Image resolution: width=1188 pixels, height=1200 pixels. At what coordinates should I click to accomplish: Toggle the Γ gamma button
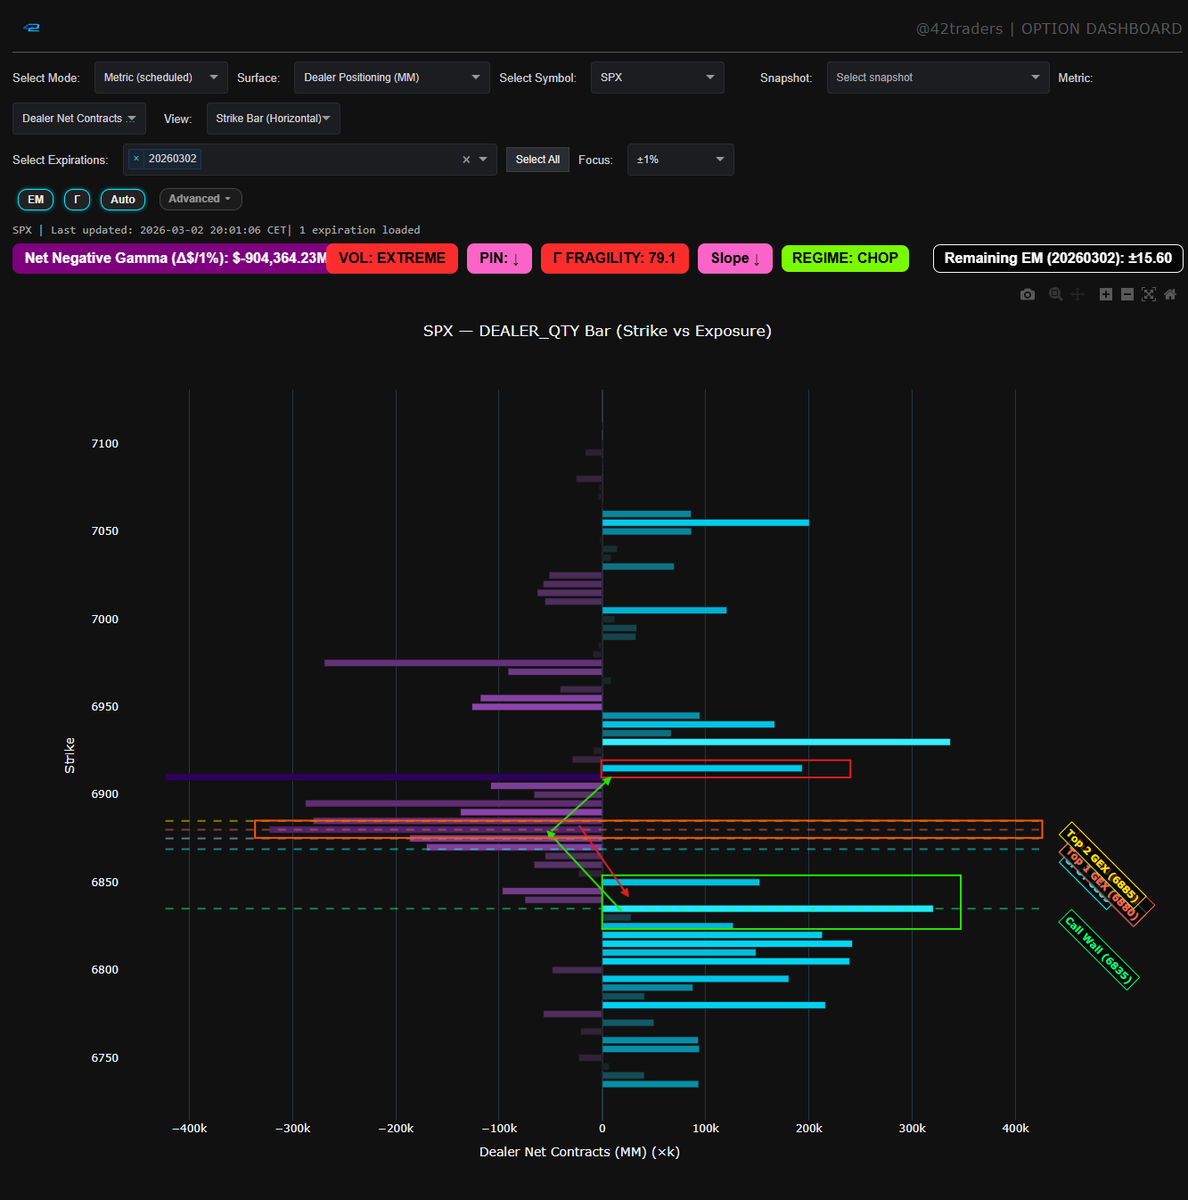coord(76,199)
